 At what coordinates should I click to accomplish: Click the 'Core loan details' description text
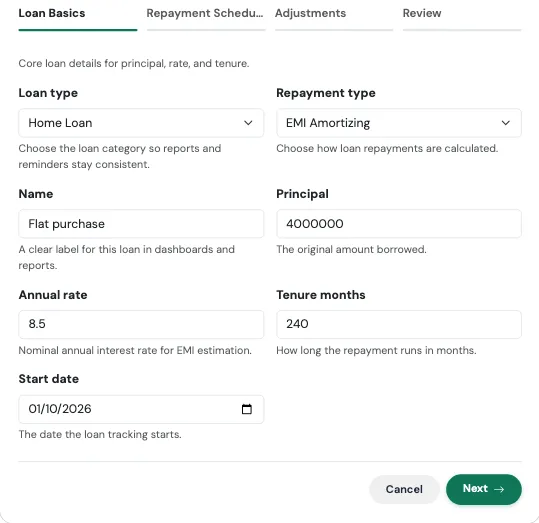(x=134, y=64)
